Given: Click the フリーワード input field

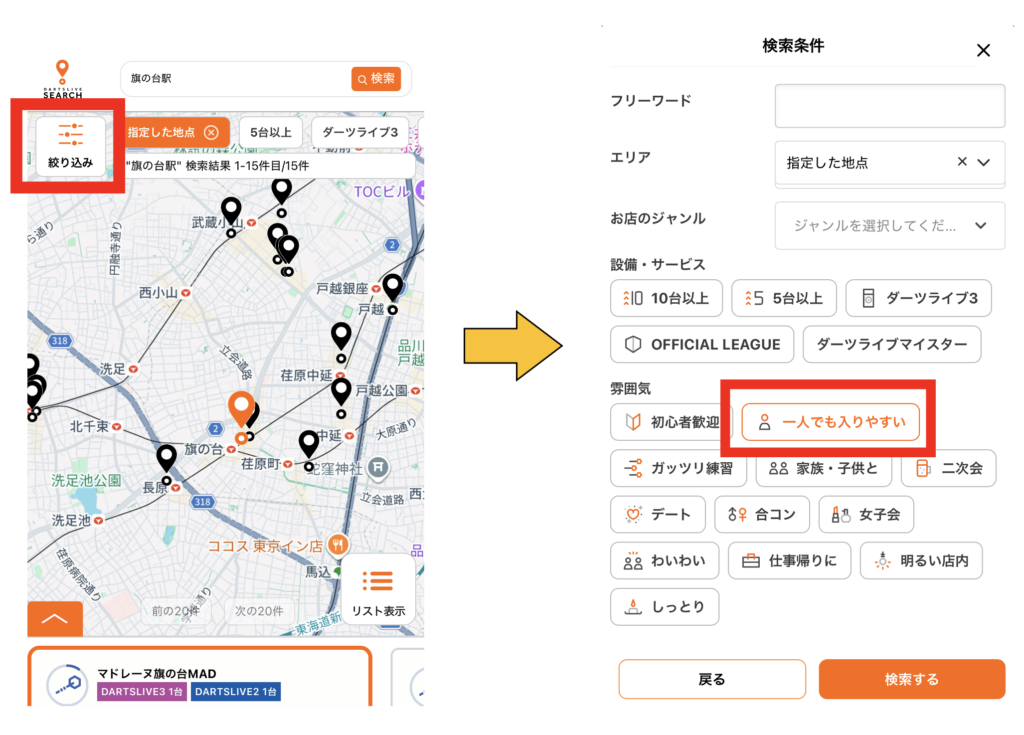Looking at the screenshot, I should (889, 106).
